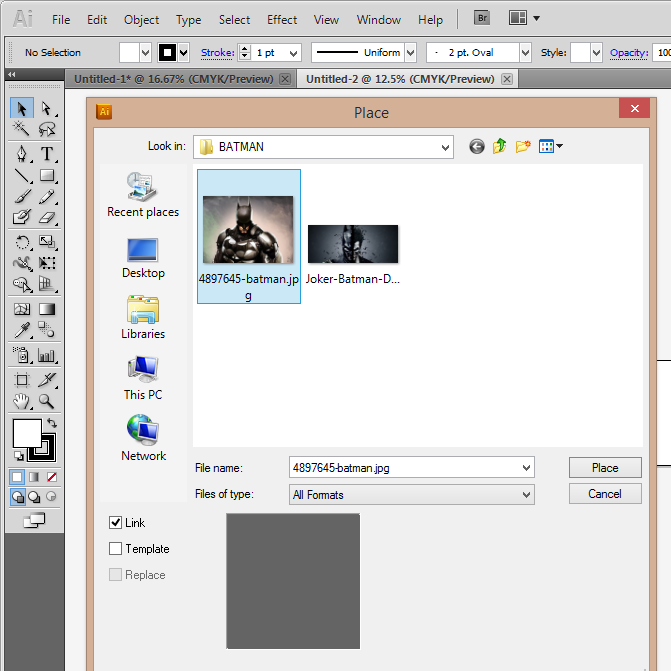Open Adobe Bridge via Br icon

click(x=482, y=18)
